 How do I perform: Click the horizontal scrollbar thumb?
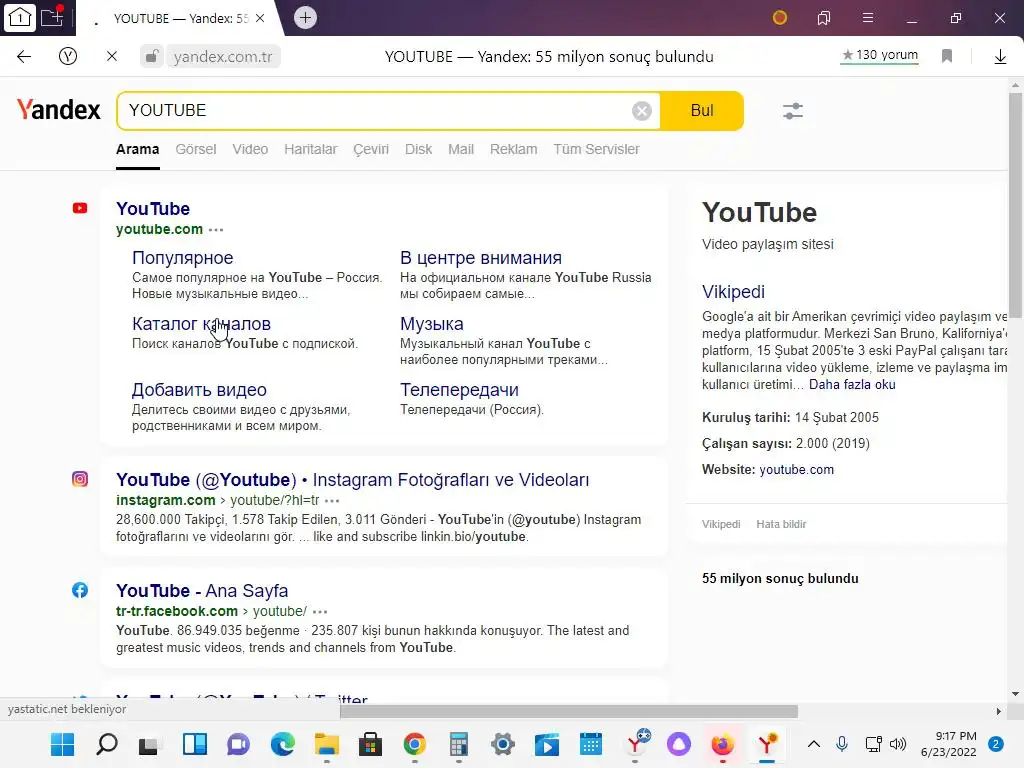tap(569, 711)
